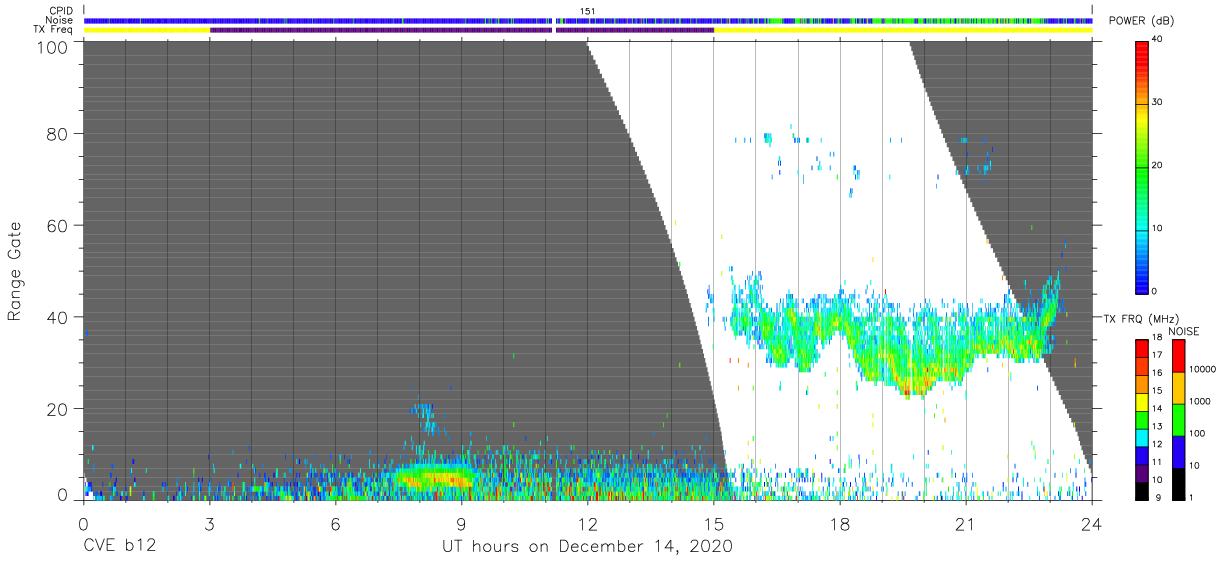Click the x-axis tick label 15
Image resolution: width=1228 pixels, height=567 pixels.
(x=713, y=524)
